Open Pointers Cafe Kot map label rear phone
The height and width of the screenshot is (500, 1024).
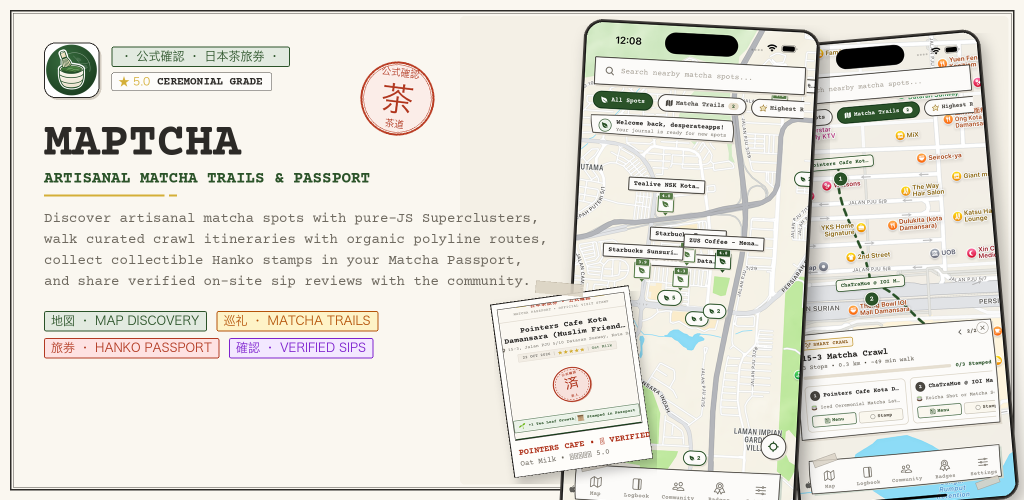pos(842,162)
